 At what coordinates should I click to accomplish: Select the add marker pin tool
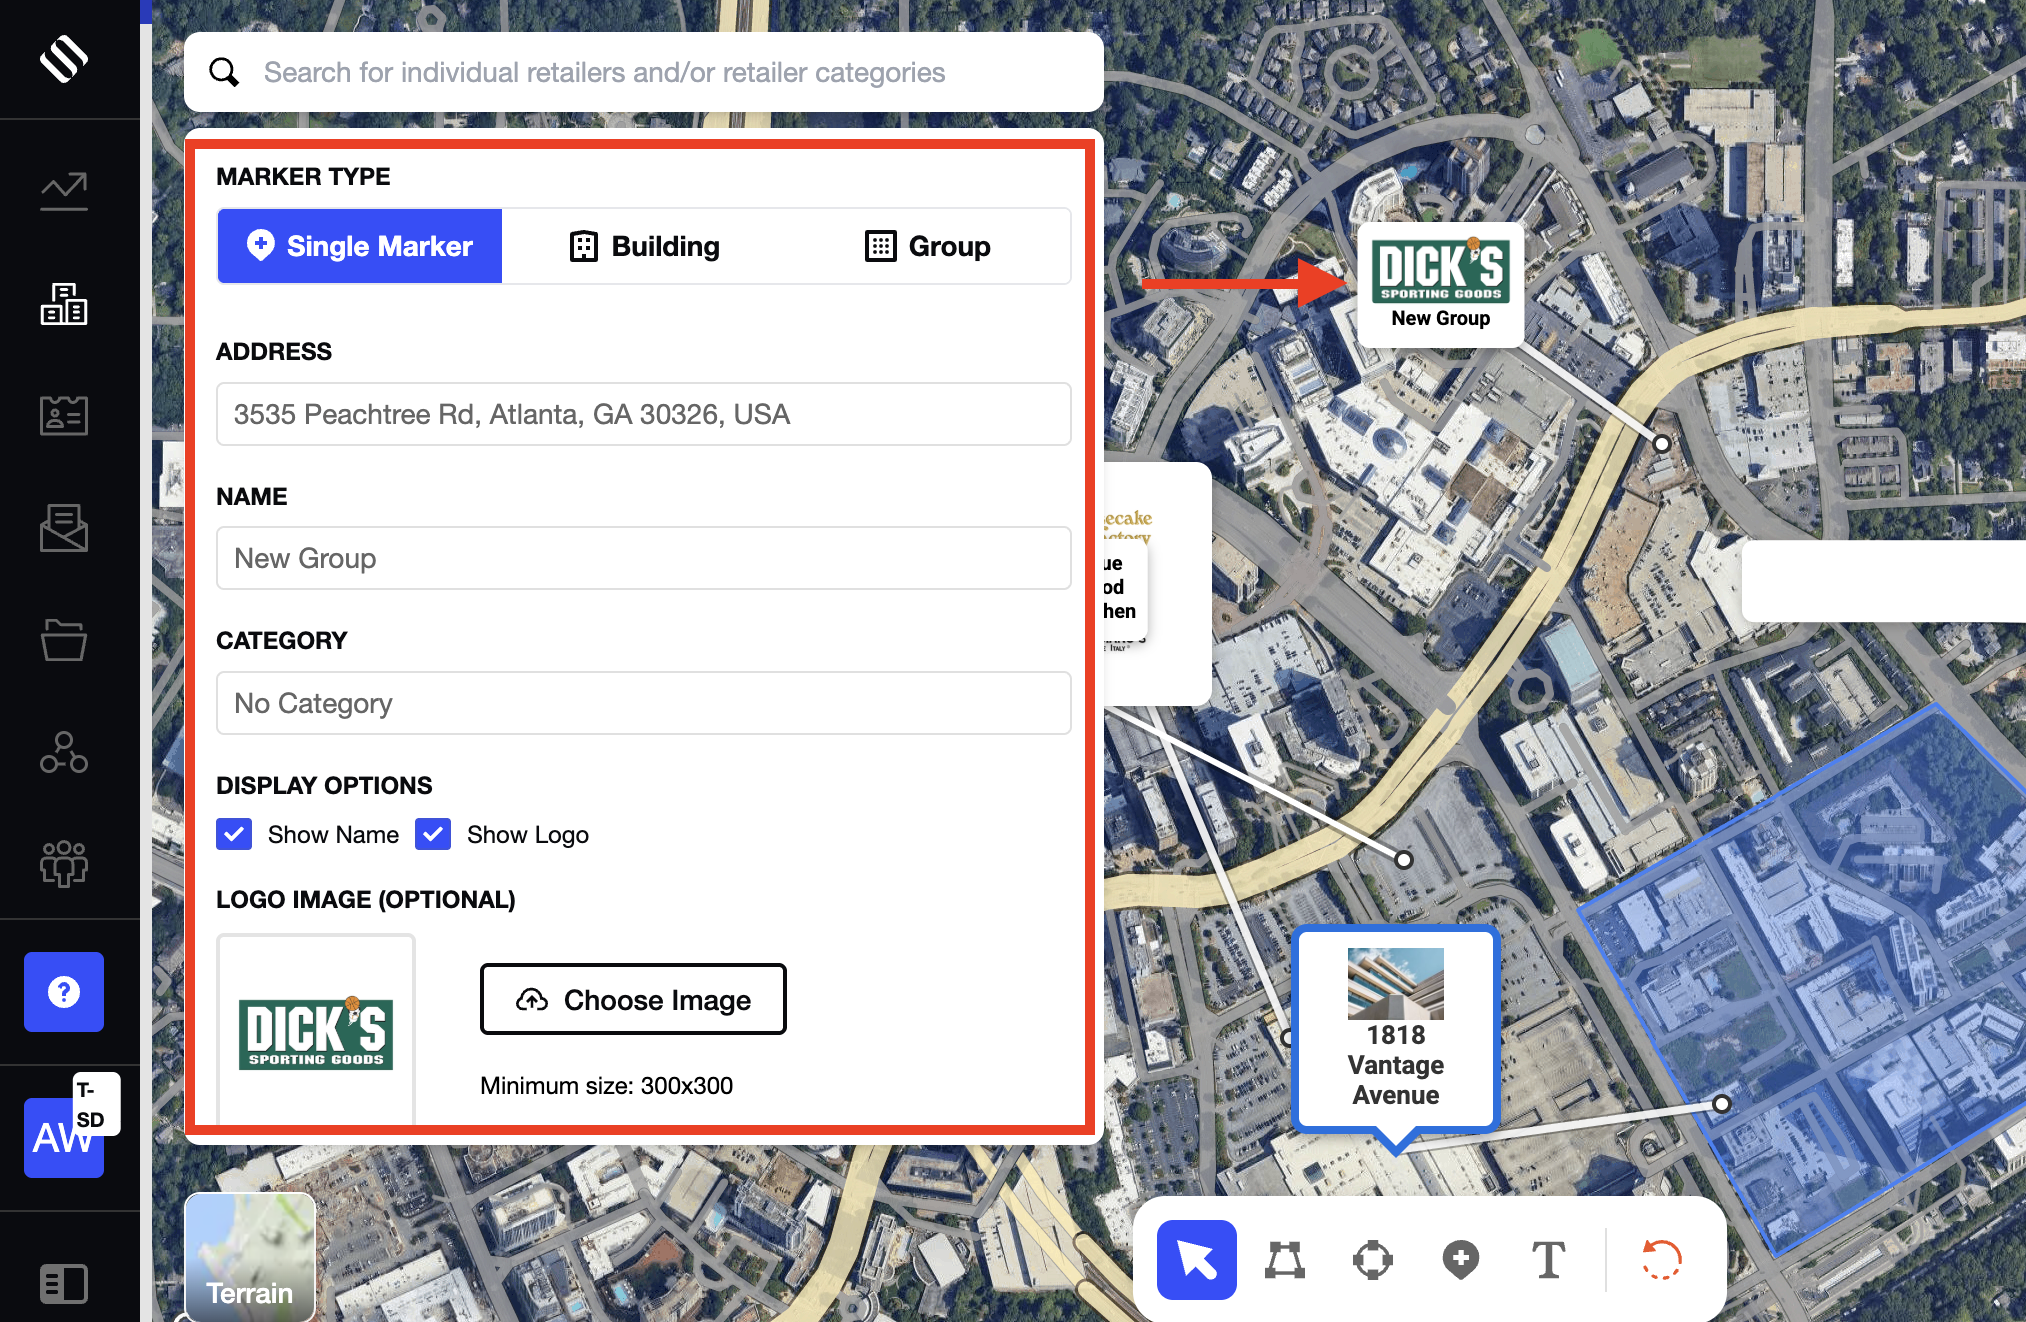[x=1460, y=1259]
